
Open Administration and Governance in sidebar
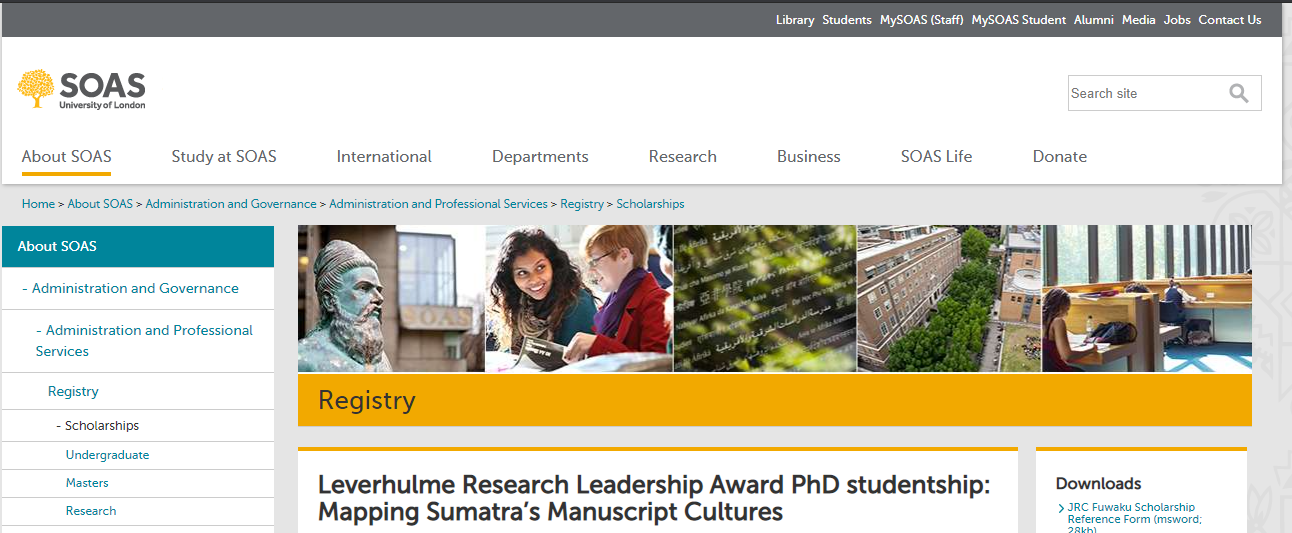pyautogui.click(x=135, y=288)
